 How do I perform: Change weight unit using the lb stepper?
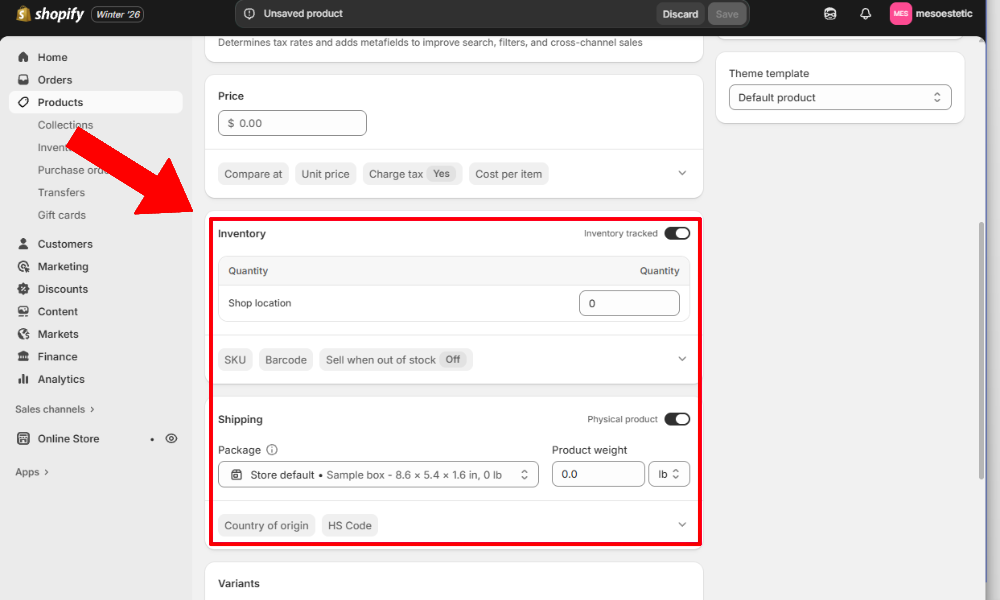click(669, 474)
